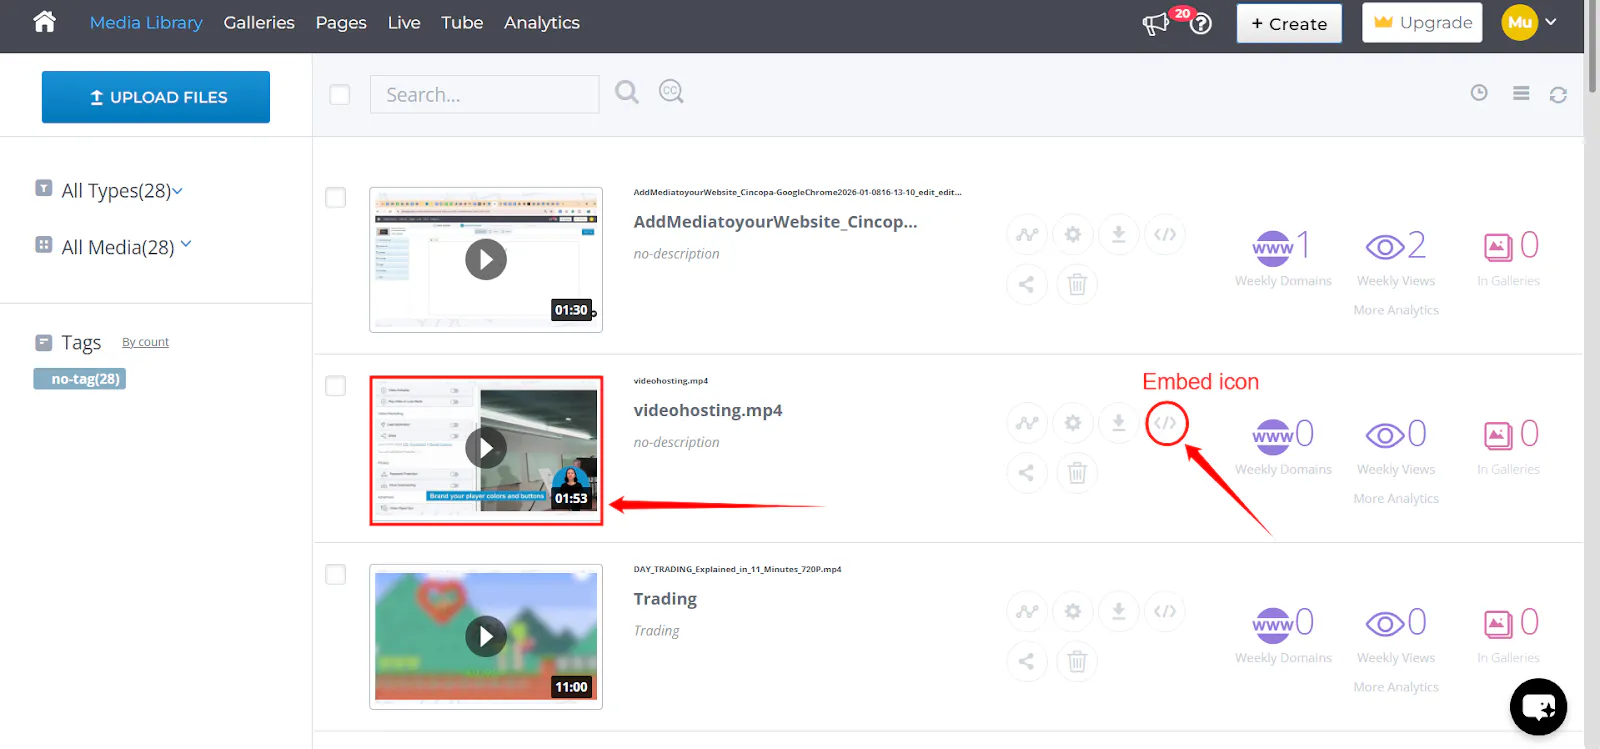The width and height of the screenshot is (1600, 749).
Task: Open the announcements megaphone icon
Action: [1156, 23]
